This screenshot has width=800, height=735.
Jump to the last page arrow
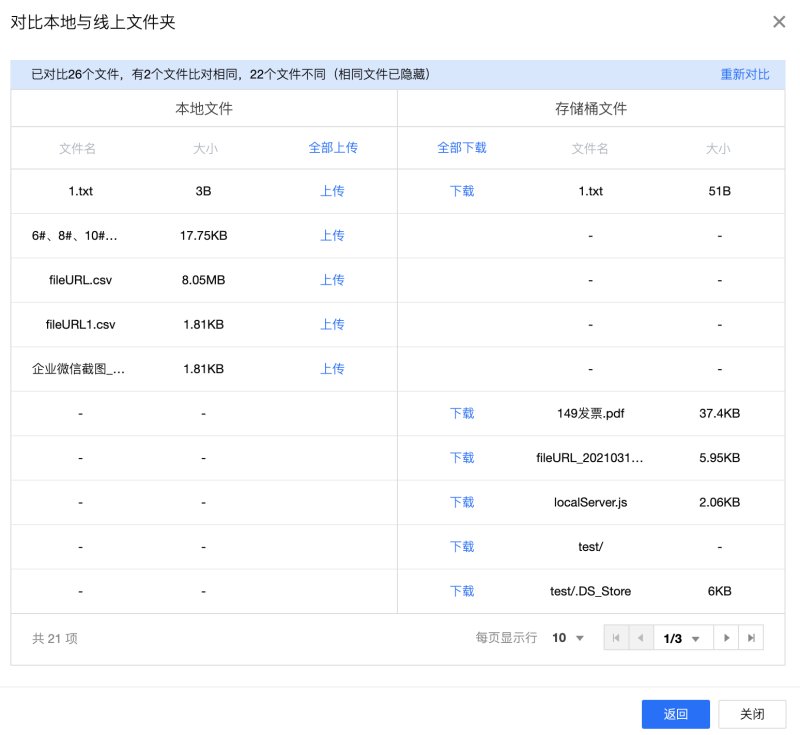[751, 638]
